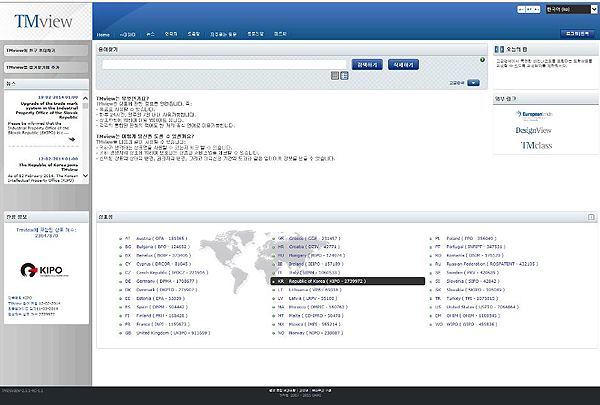Open the WIPO office link
This screenshot has width=600, height=405.
472,324
